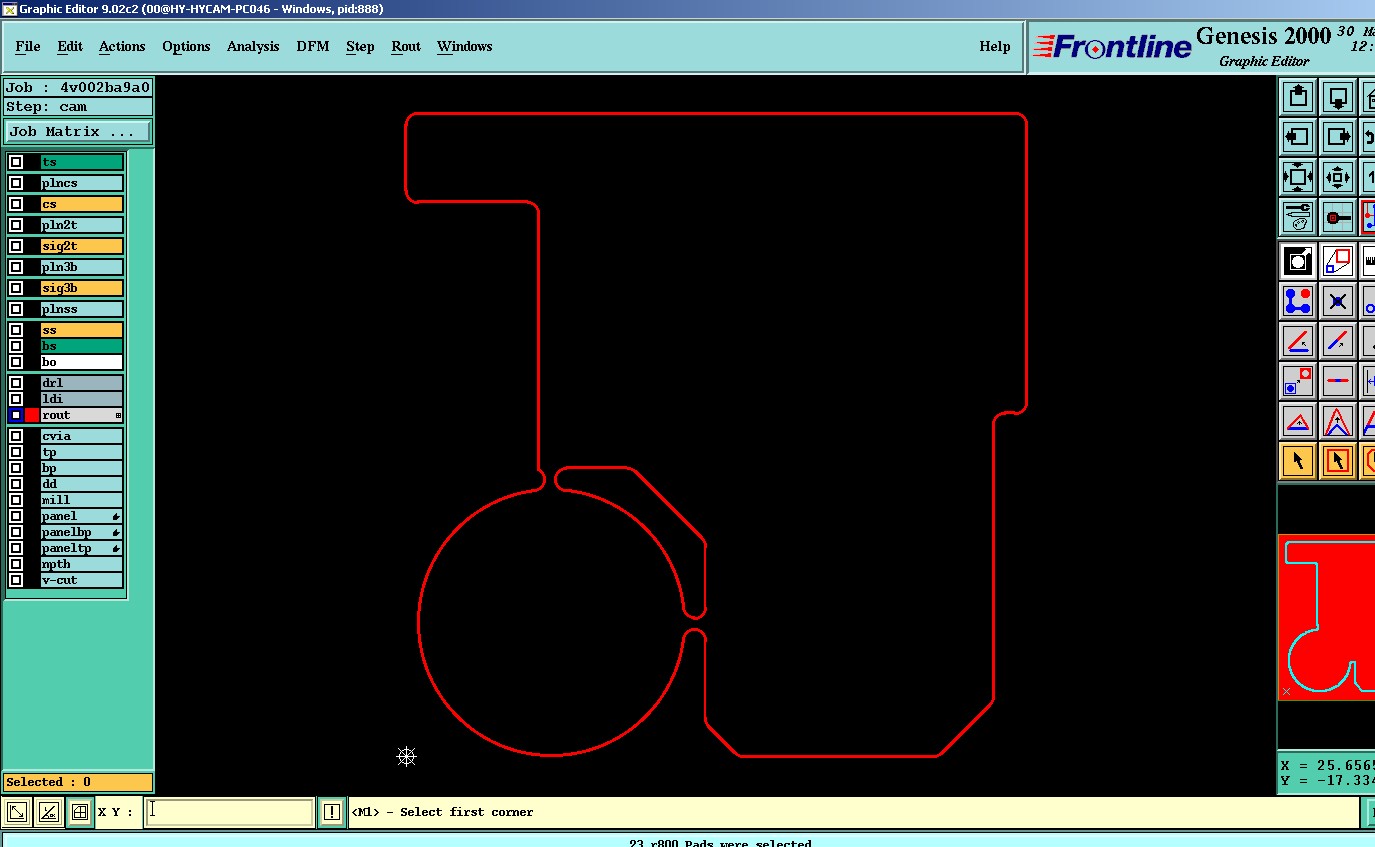Select the npth layer name
The width and height of the screenshot is (1375, 847).
82,564
